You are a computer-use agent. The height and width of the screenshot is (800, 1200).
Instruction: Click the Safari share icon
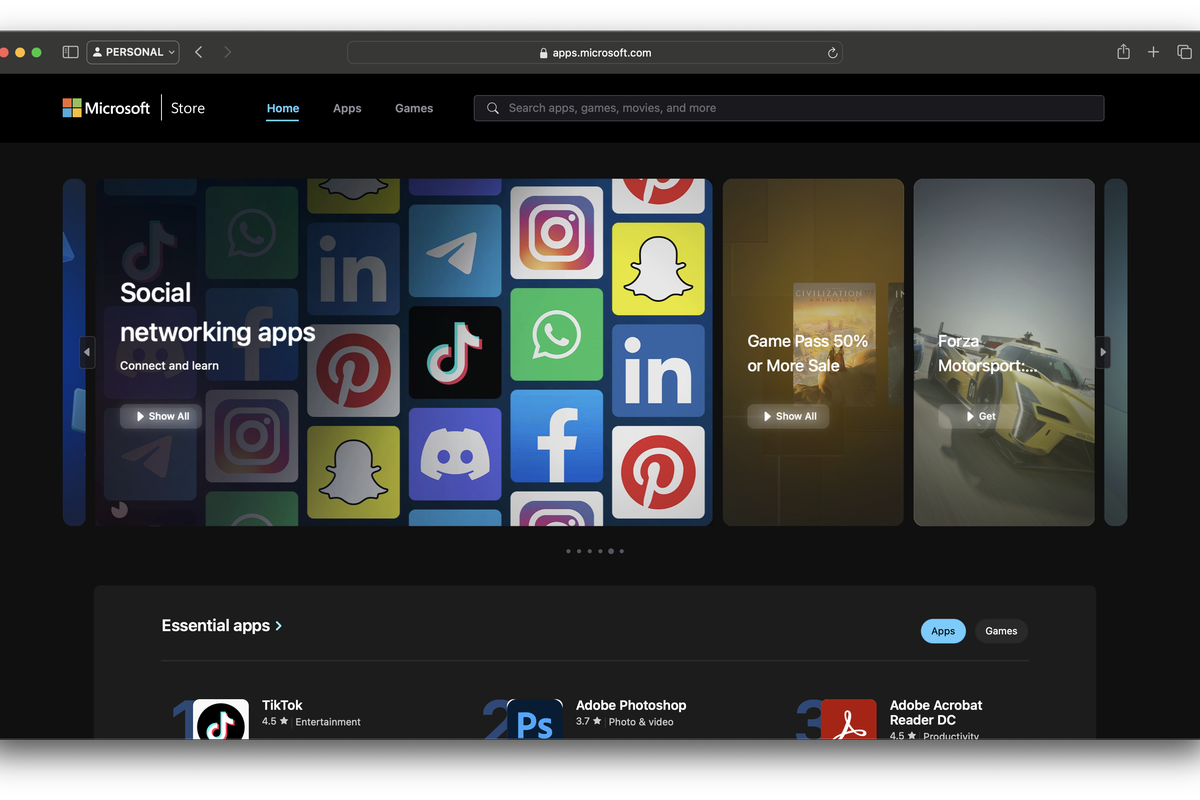tap(1122, 51)
